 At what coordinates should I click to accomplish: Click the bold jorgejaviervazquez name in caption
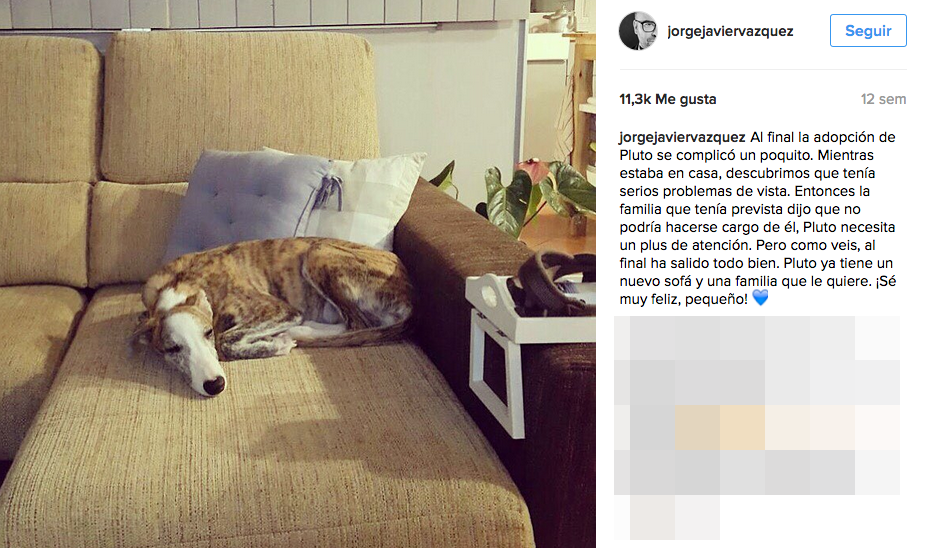(682, 137)
